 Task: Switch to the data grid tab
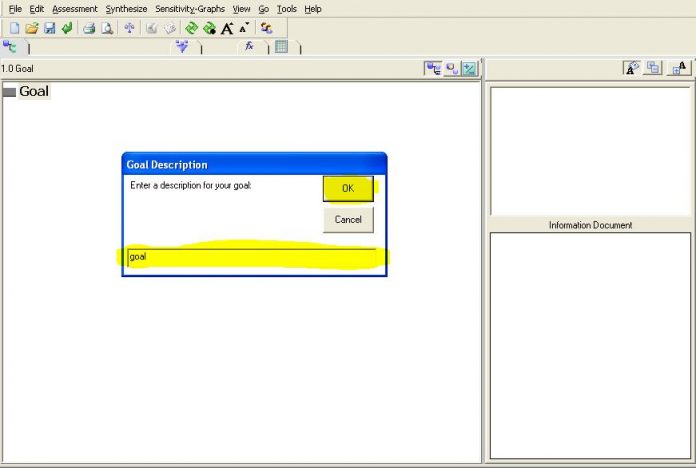point(282,47)
